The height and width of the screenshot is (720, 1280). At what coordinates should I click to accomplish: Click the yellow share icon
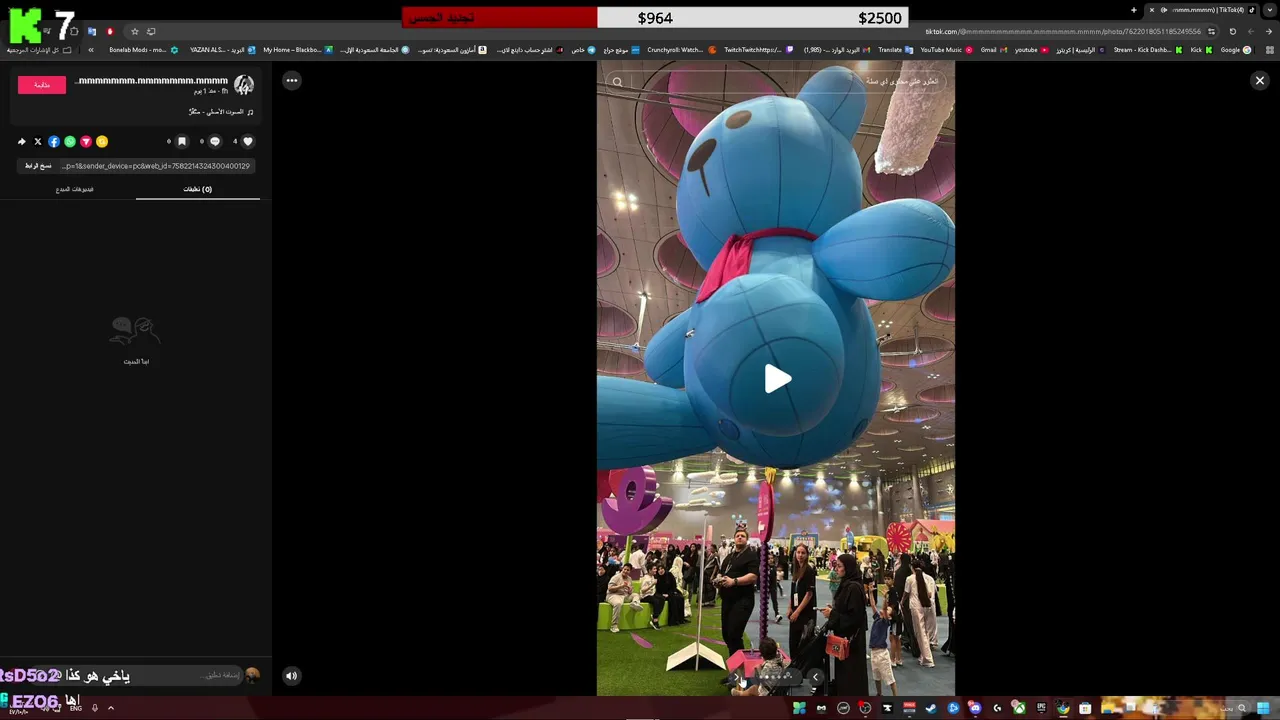102,141
